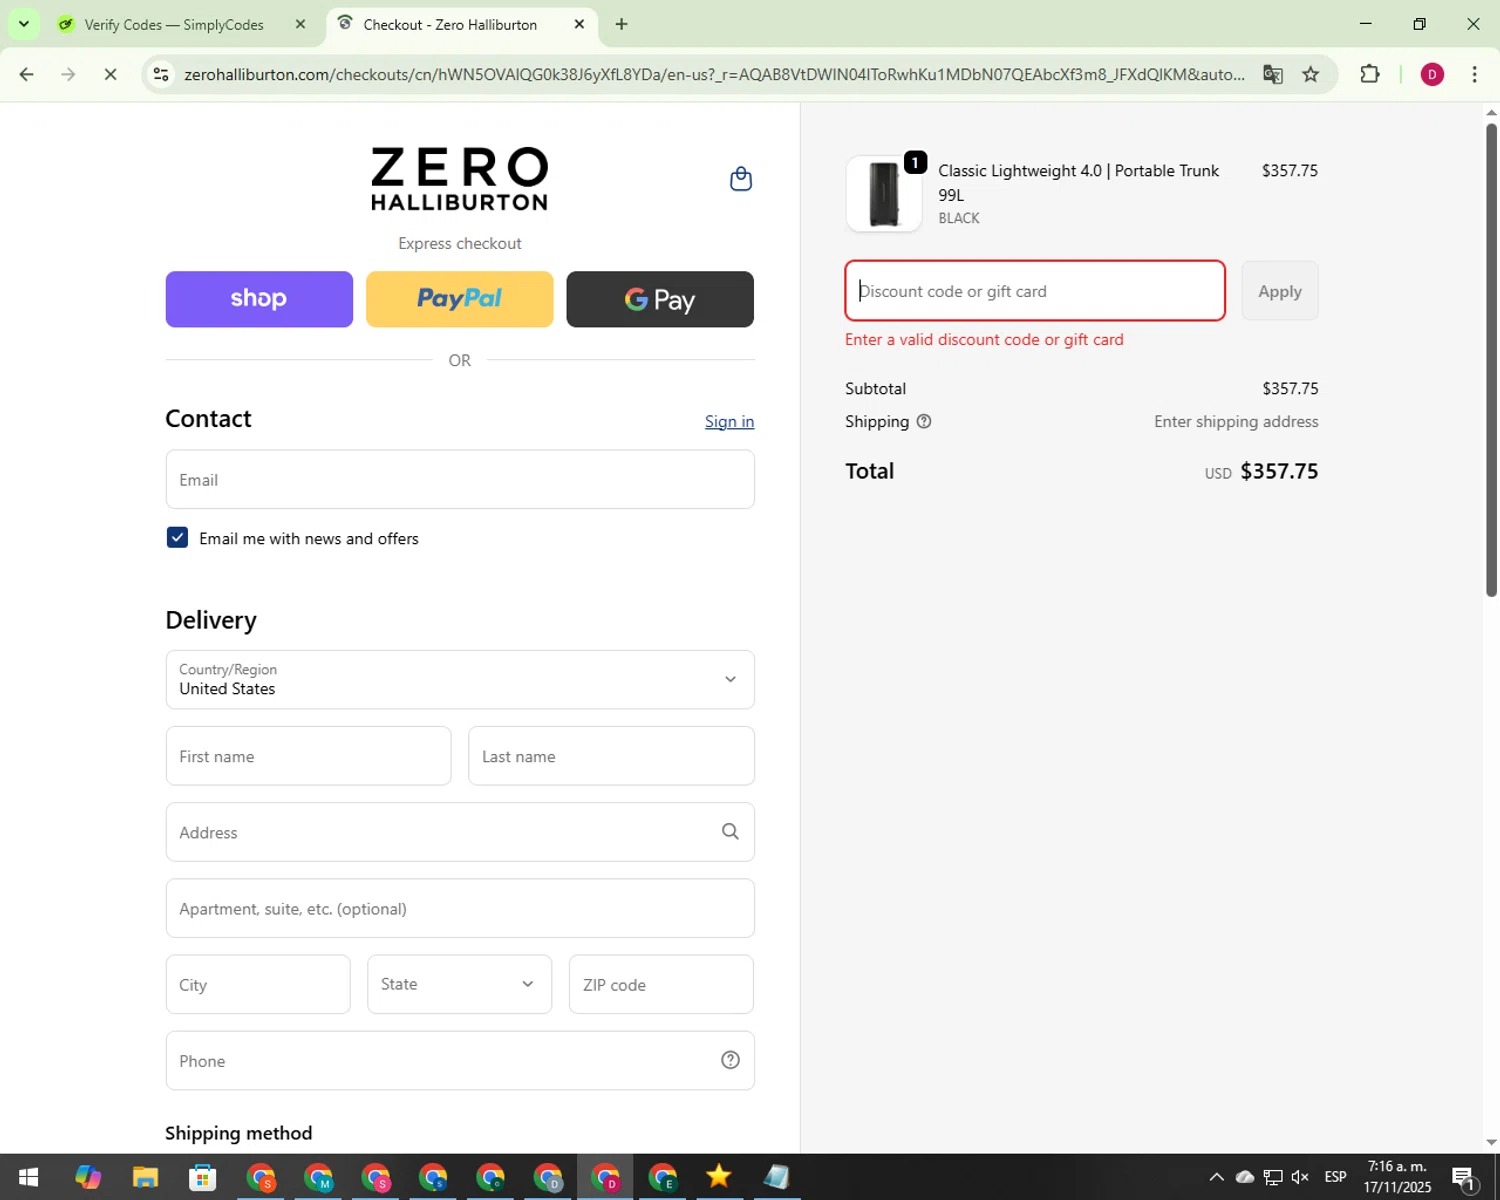Show hidden system tray icons

point(1216,1177)
